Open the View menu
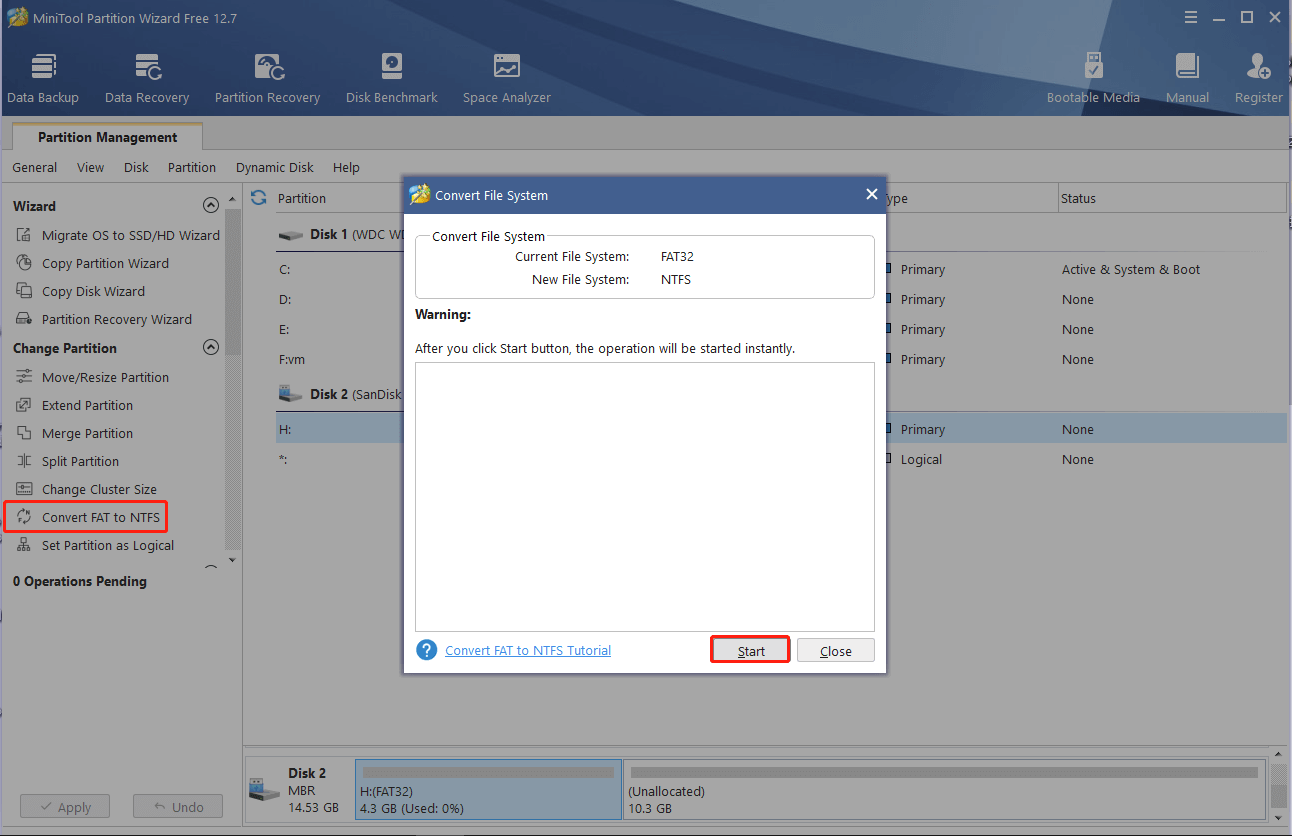Viewport: 1292px width, 836px height. 90,167
